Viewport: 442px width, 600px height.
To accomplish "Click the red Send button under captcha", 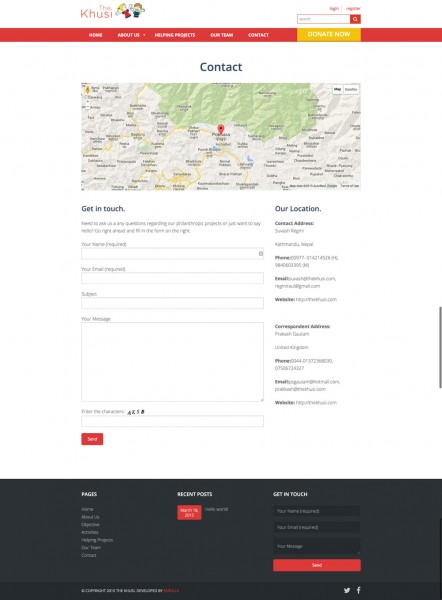I will click(92, 439).
